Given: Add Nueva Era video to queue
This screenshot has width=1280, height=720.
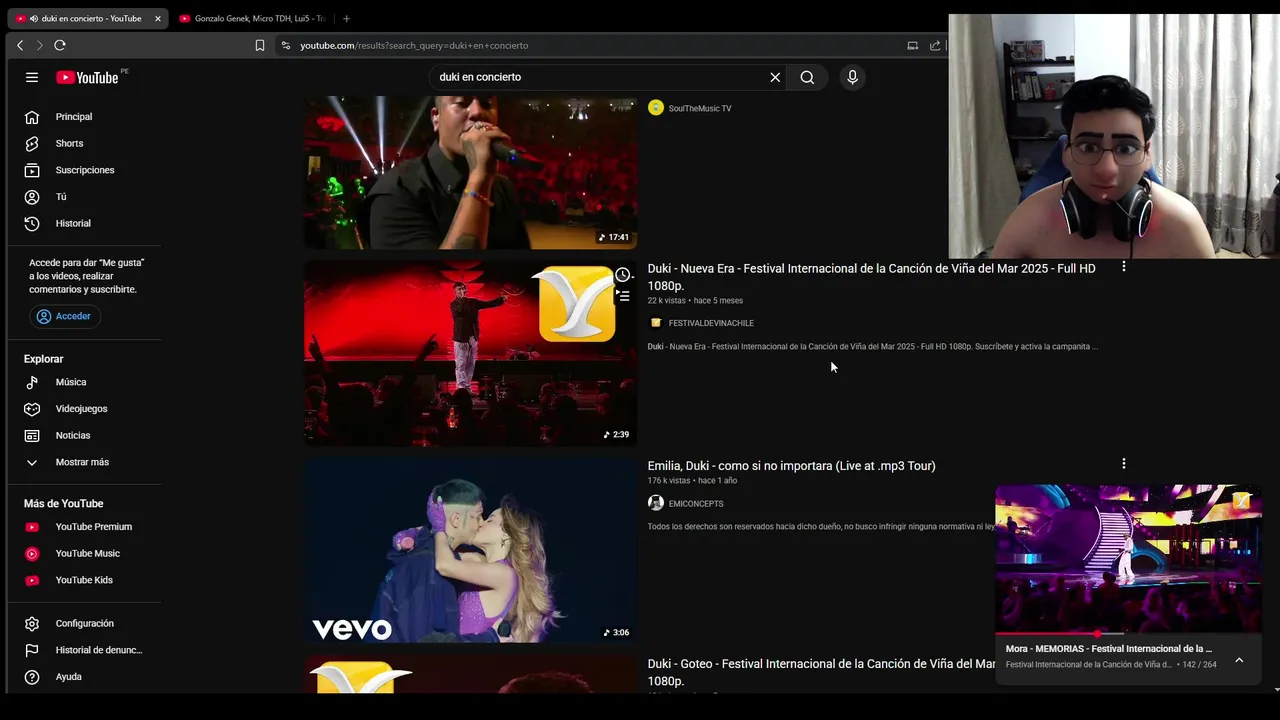Looking at the screenshot, I should click(x=623, y=296).
